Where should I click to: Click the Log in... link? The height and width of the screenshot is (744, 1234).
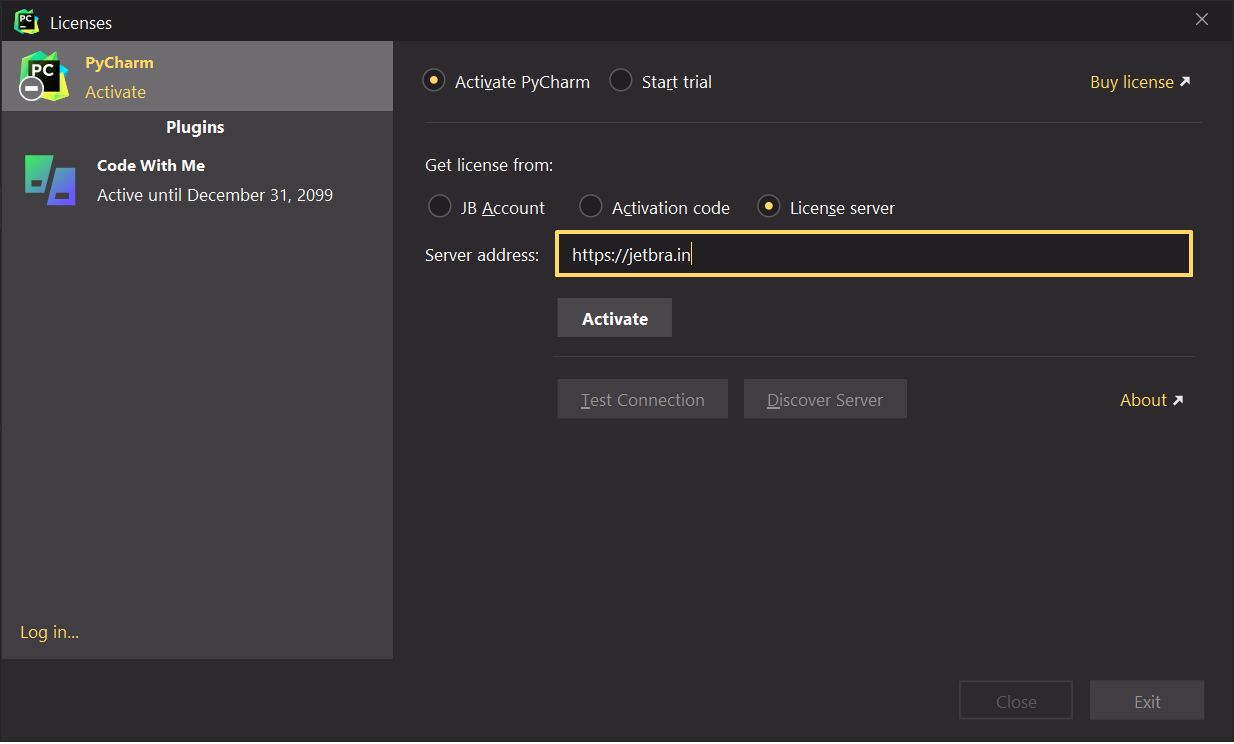click(49, 632)
